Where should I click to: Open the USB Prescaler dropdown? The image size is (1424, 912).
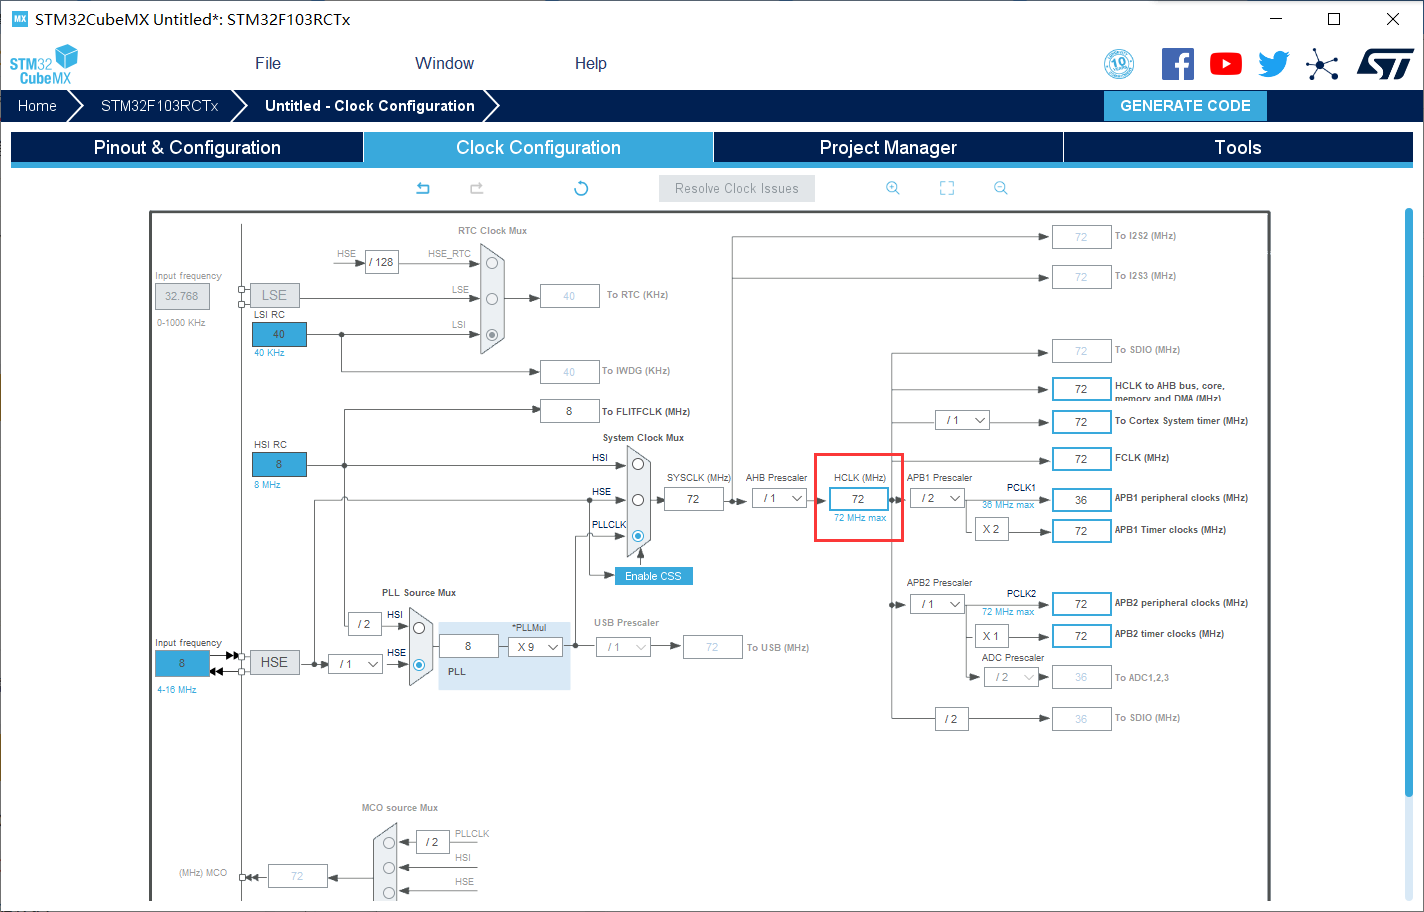(x=624, y=647)
